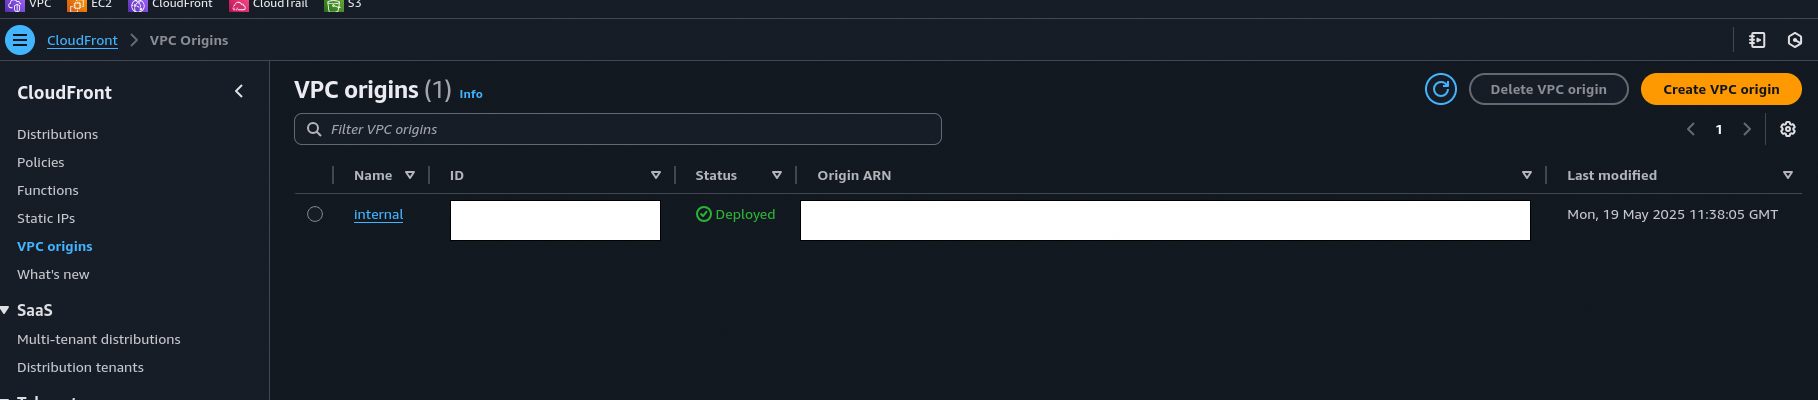Image resolution: width=1818 pixels, height=400 pixels.
Task: Open the EC2 service shortcut
Action: point(90,5)
